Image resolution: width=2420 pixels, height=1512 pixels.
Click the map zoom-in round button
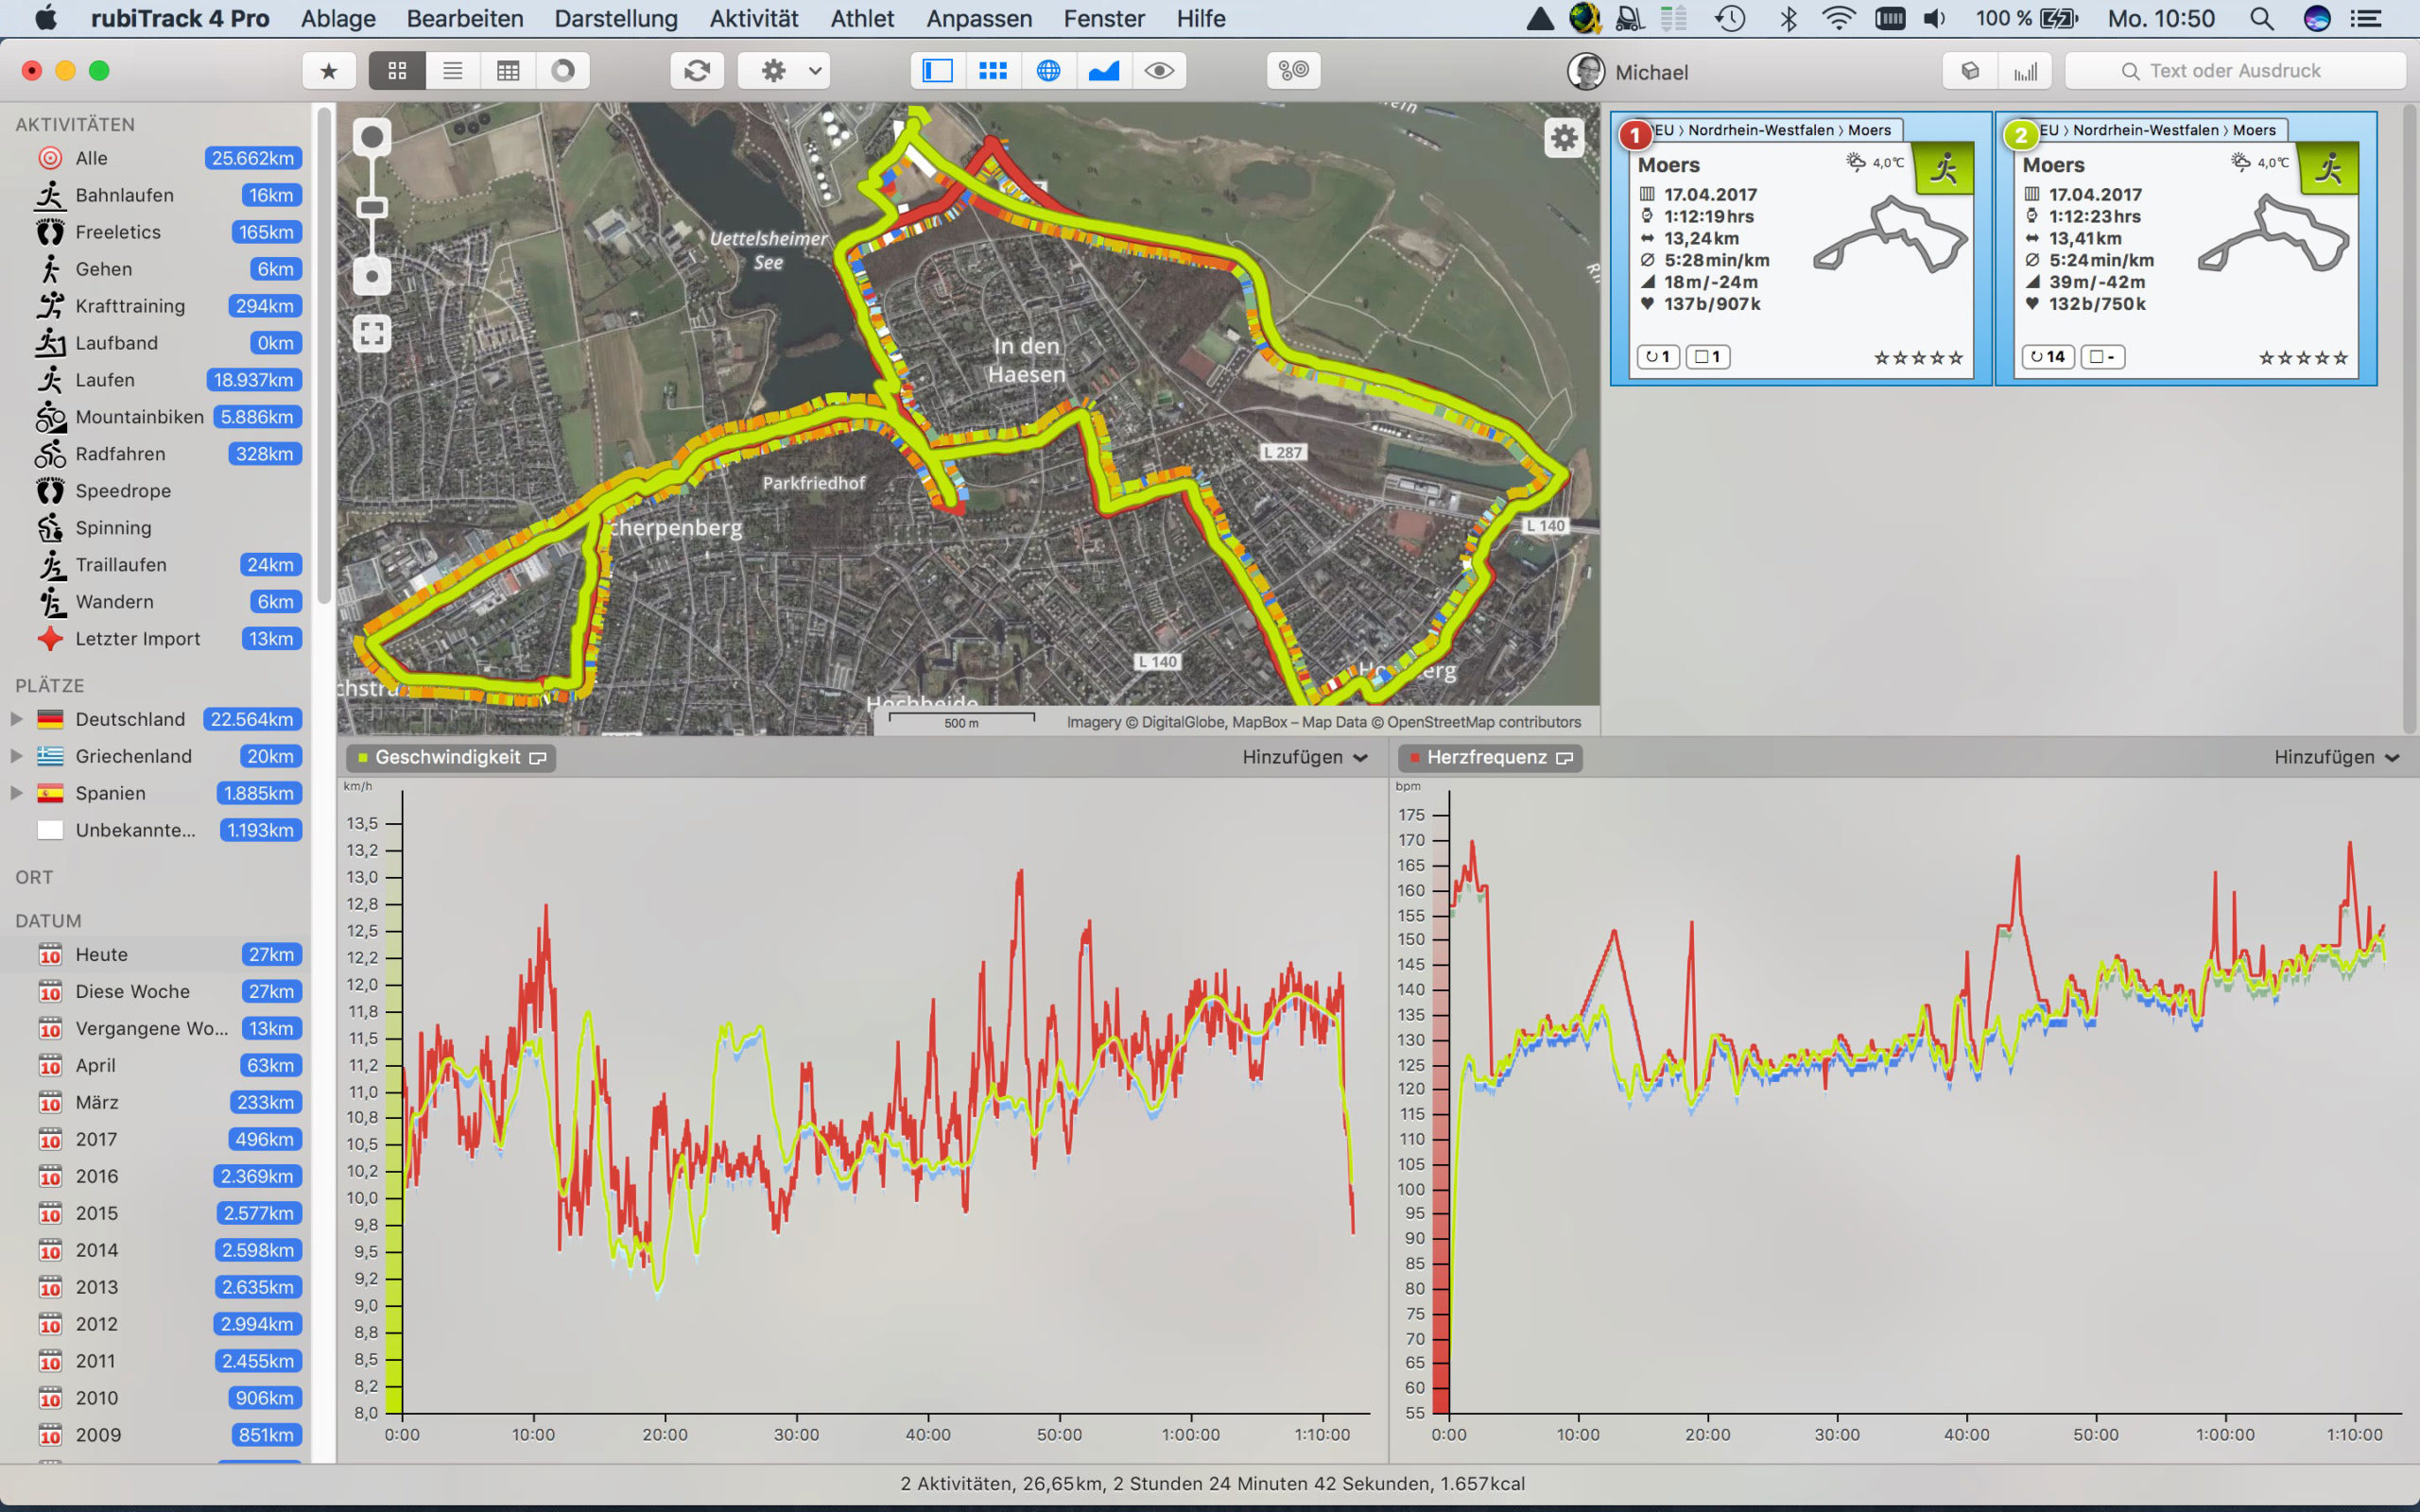pyautogui.click(x=372, y=137)
